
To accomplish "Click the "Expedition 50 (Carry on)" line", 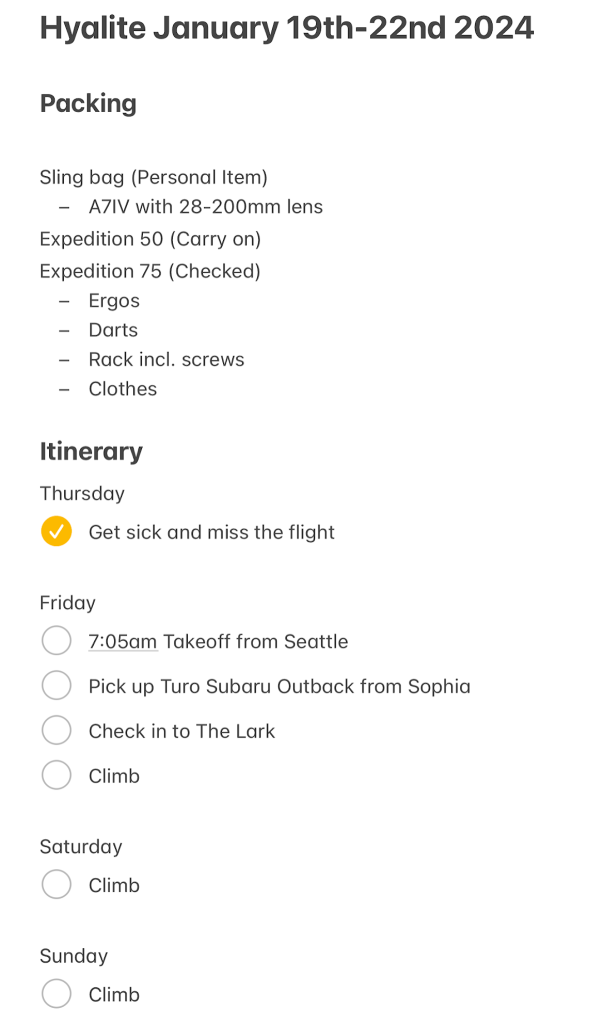I will click(x=150, y=240).
